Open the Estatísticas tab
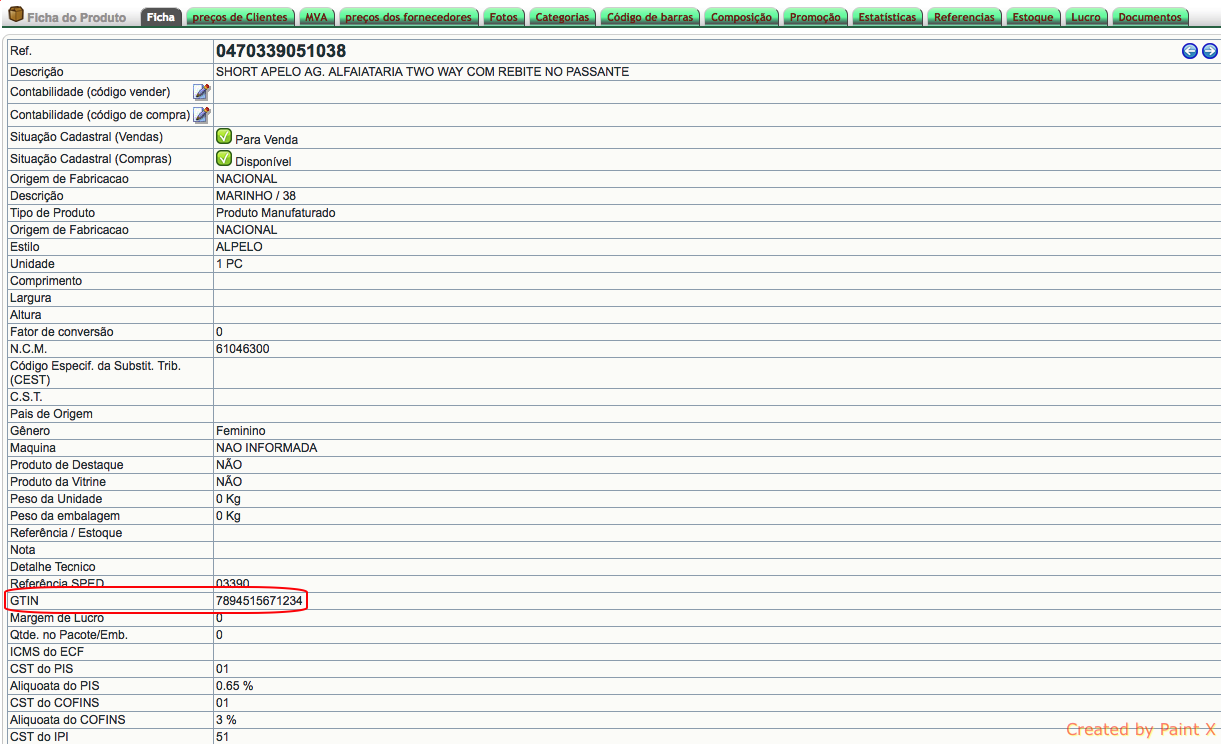Screen dimensions: 1221x744 [x=887, y=17]
